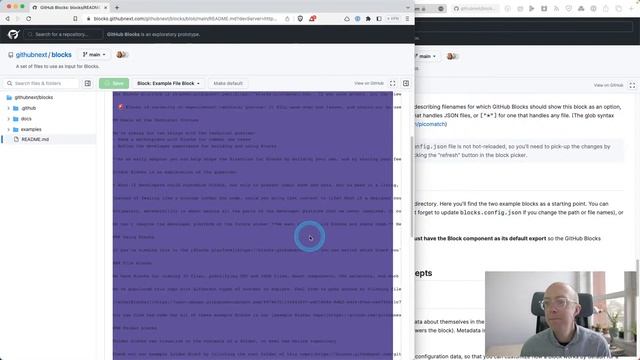
Task: Click the blue circular extension icon
Action: coord(358,19)
